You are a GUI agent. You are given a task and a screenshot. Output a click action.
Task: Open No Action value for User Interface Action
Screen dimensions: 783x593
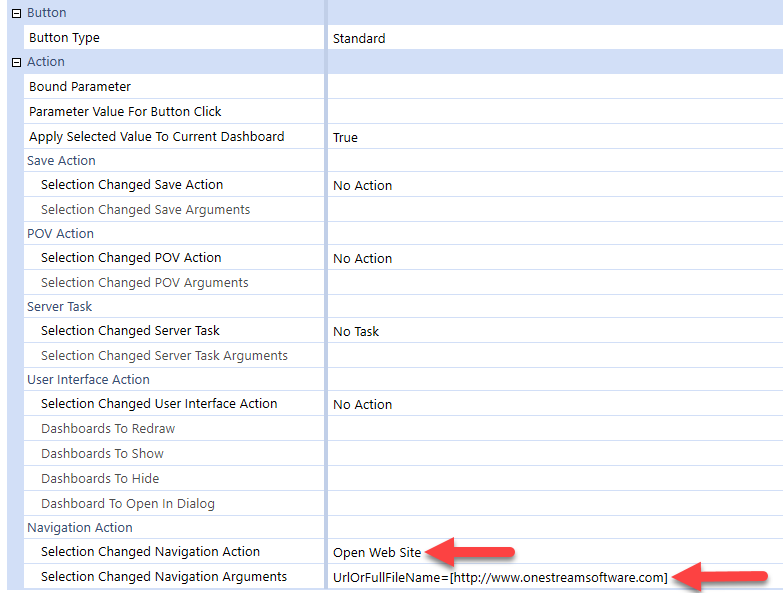tap(363, 404)
